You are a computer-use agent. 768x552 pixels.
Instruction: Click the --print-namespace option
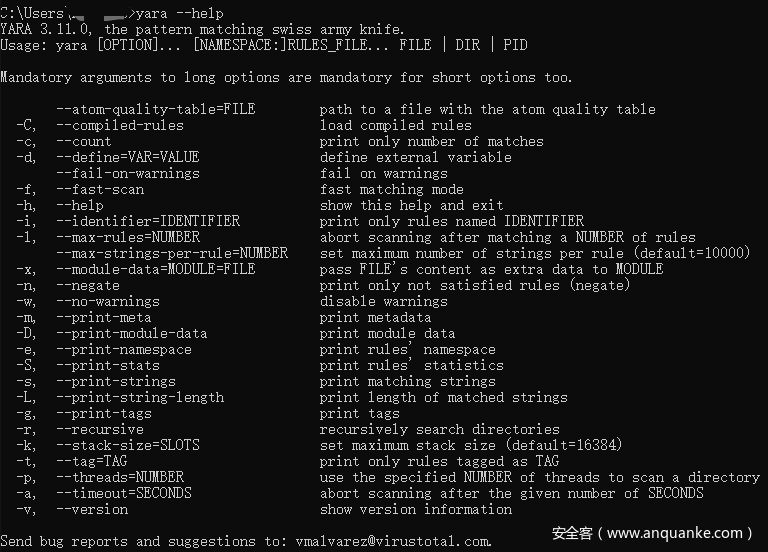[123, 349]
